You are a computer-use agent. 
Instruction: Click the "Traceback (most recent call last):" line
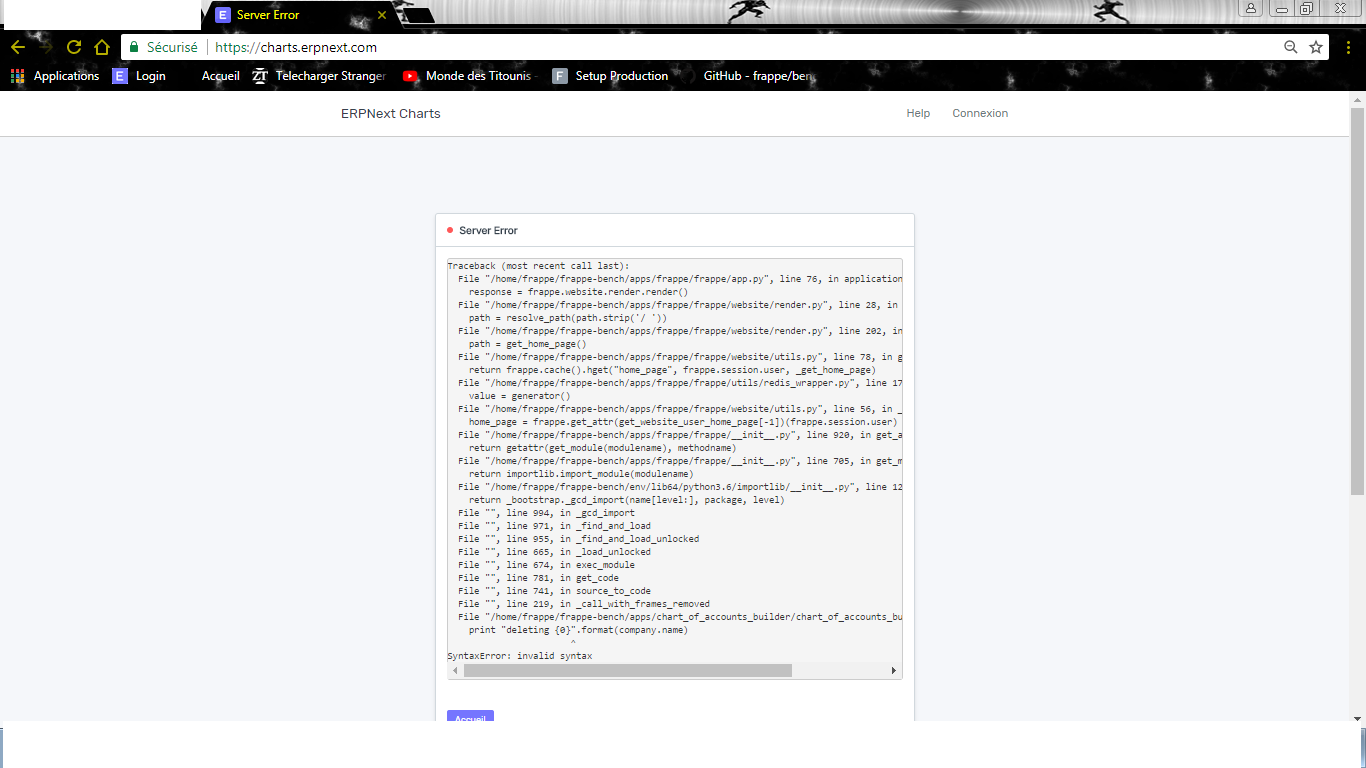coord(538,266)
